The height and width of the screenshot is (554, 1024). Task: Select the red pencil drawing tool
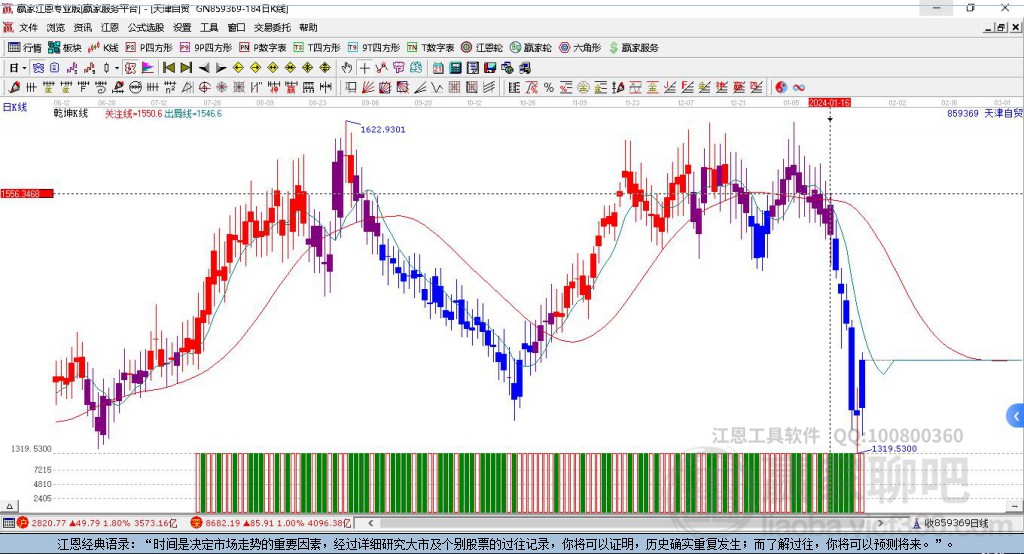coord(14,88)
